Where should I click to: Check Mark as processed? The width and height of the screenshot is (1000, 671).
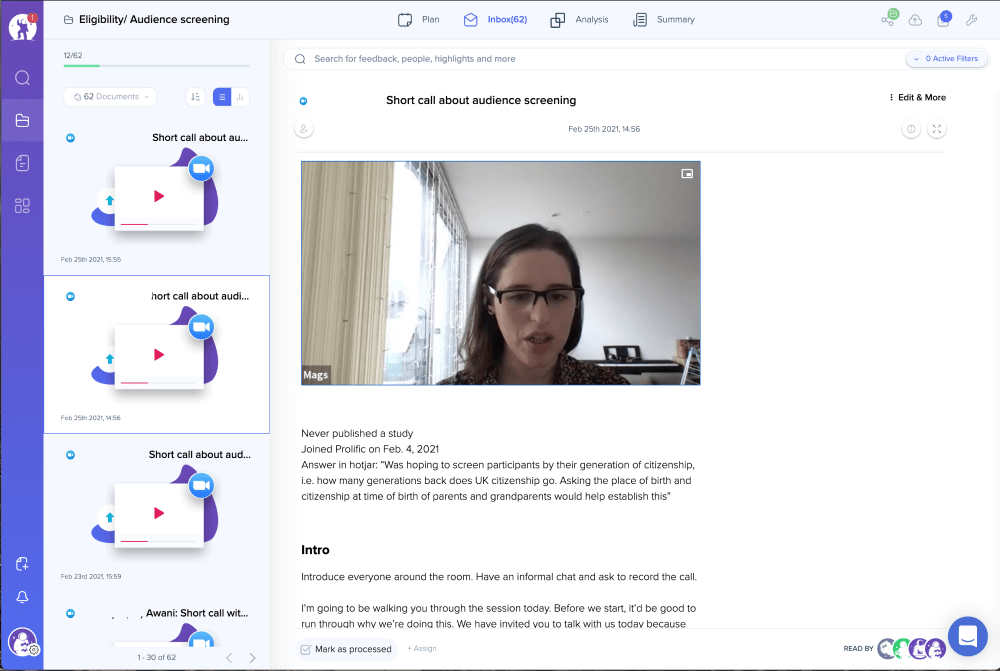346,649
